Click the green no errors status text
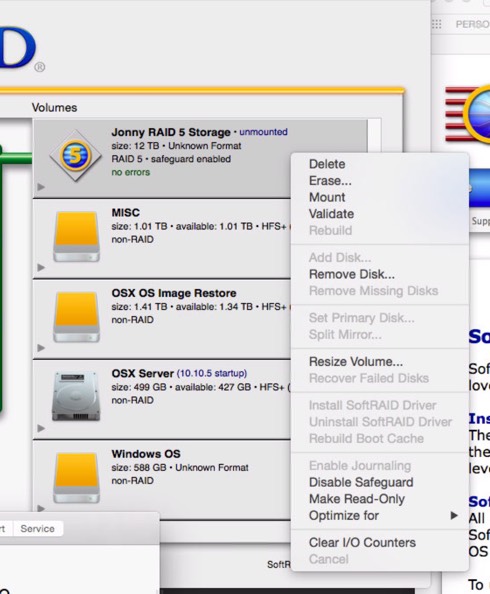Viewport: 490px width, 594px height. click(131, 172)
